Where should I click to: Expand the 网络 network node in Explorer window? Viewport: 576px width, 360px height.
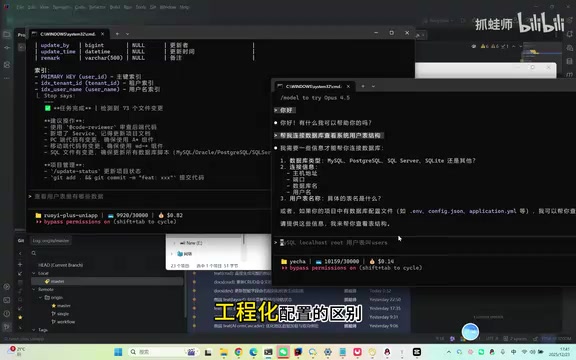click(x=172, y=254)
